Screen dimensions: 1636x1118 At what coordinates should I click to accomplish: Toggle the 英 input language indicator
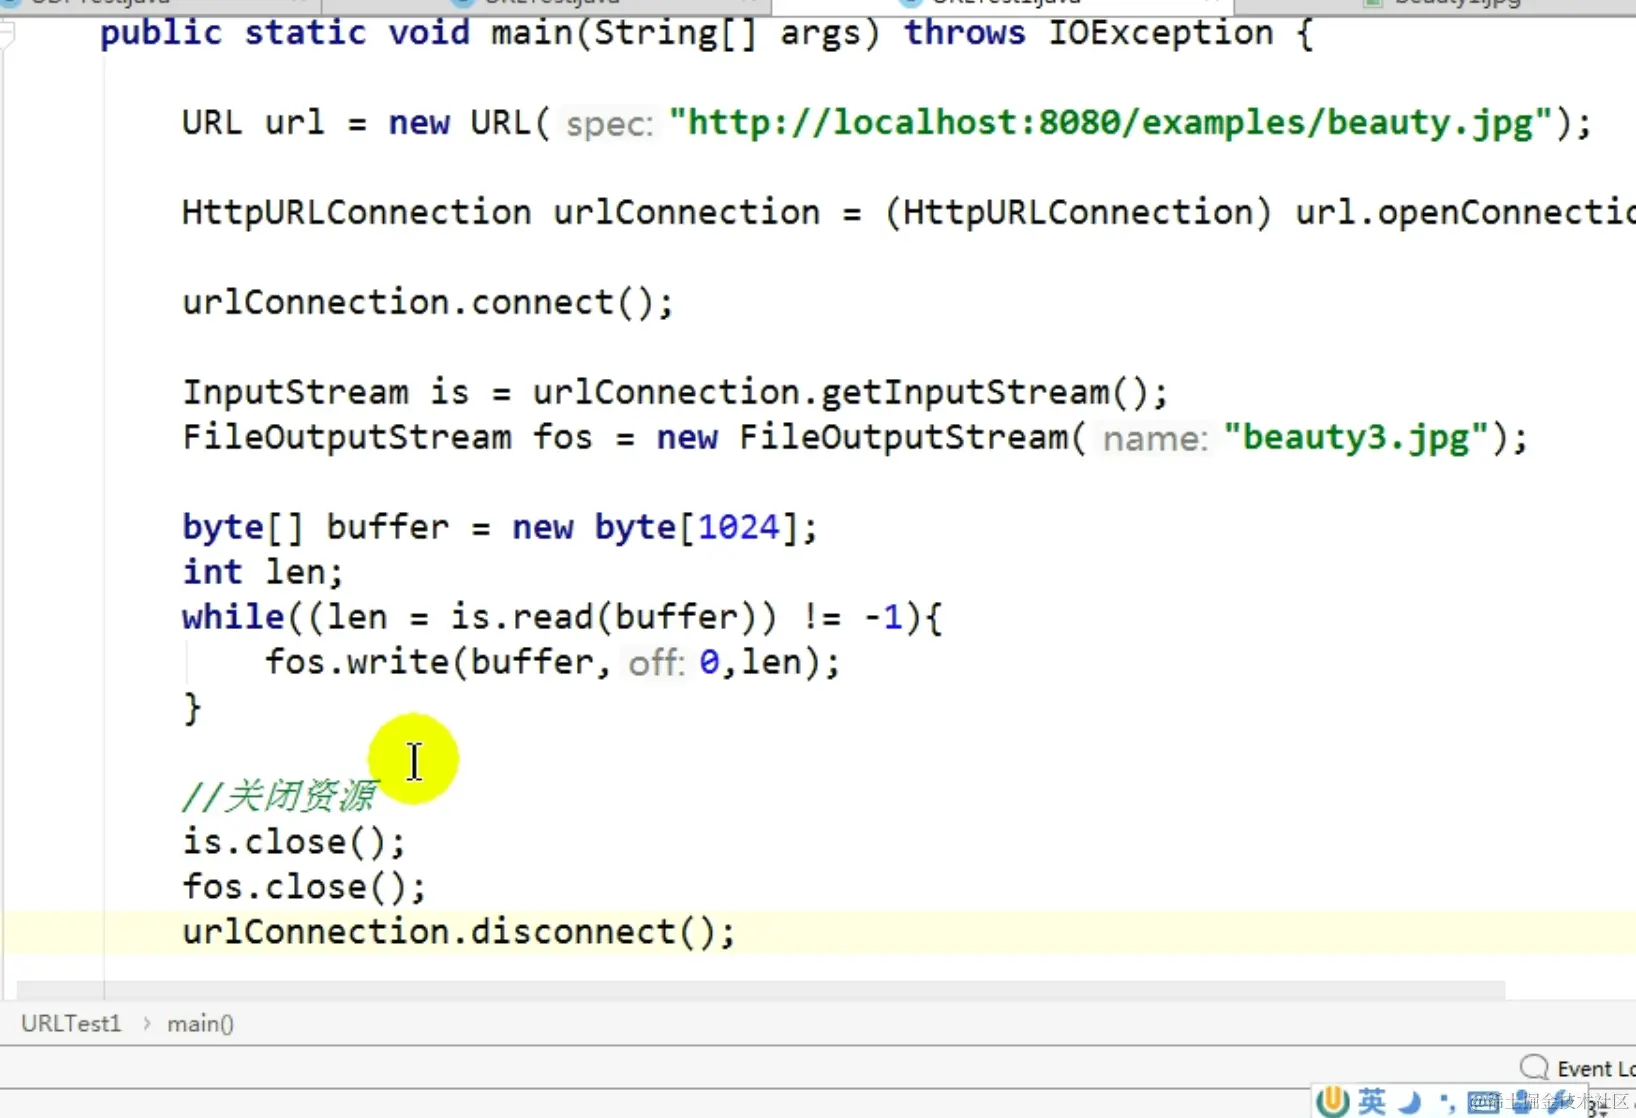(1372, 1101)
